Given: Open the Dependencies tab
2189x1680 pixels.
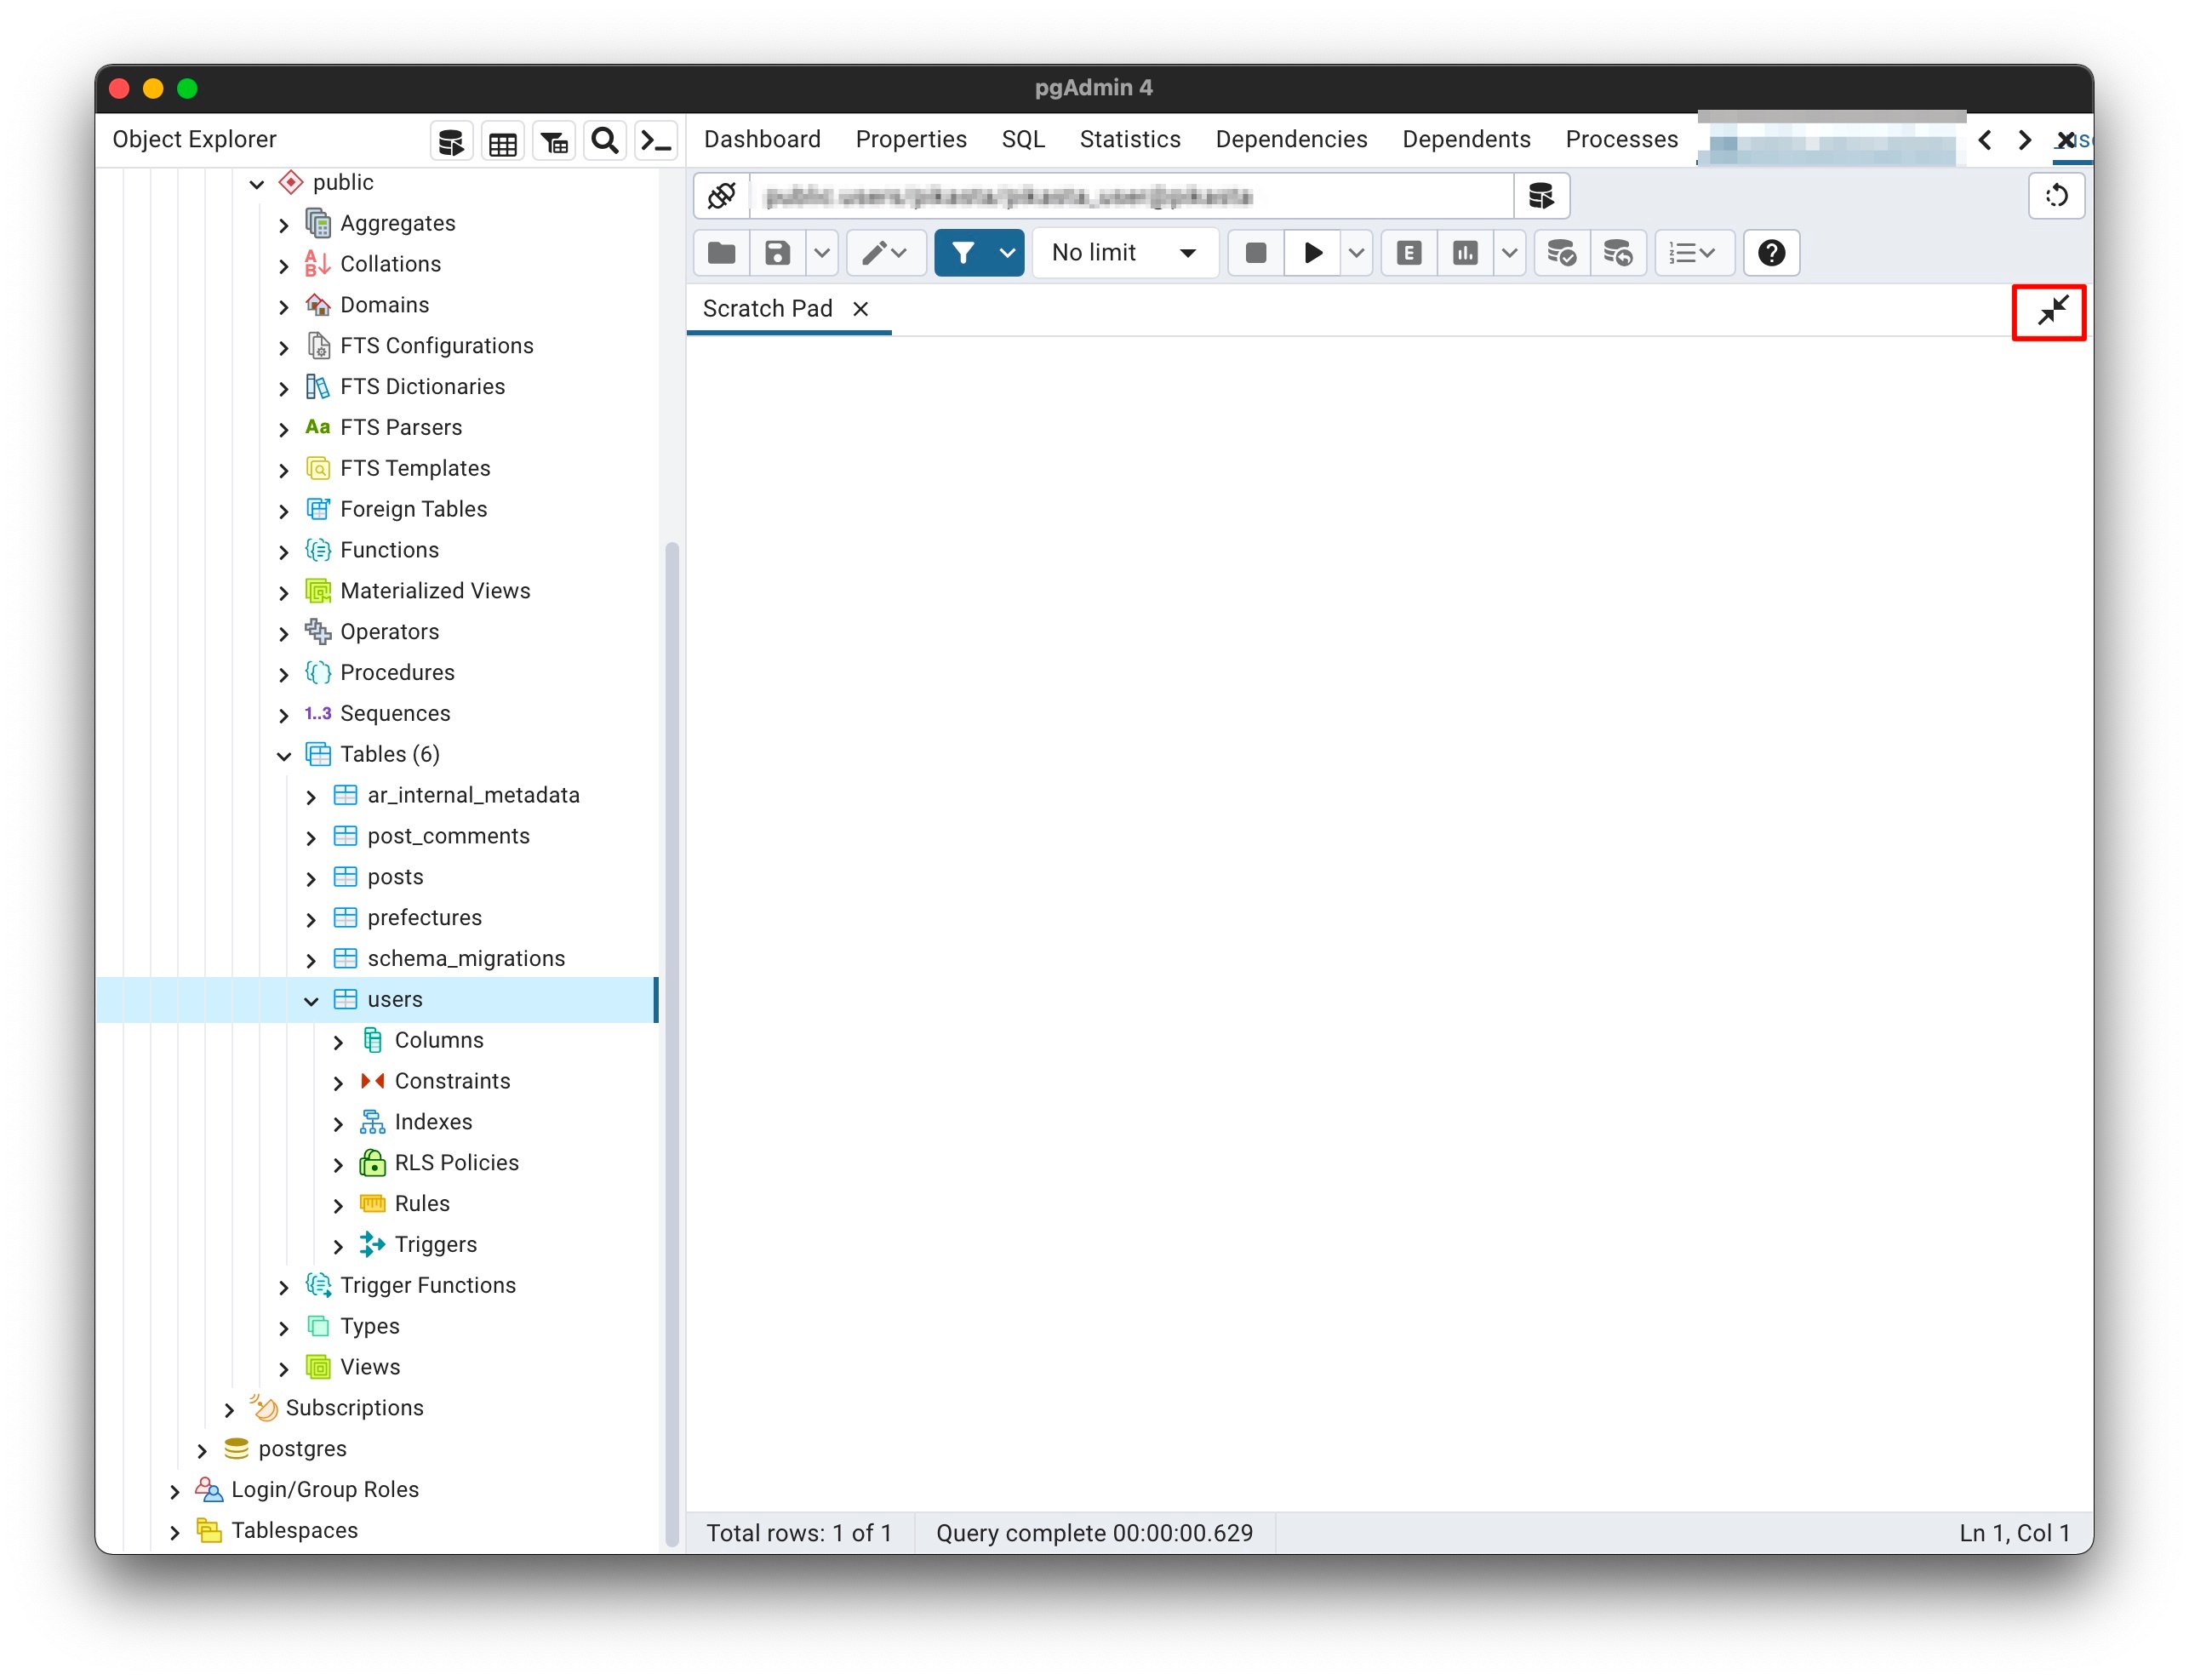Looking at the screenshot, I should point(1290,139).
